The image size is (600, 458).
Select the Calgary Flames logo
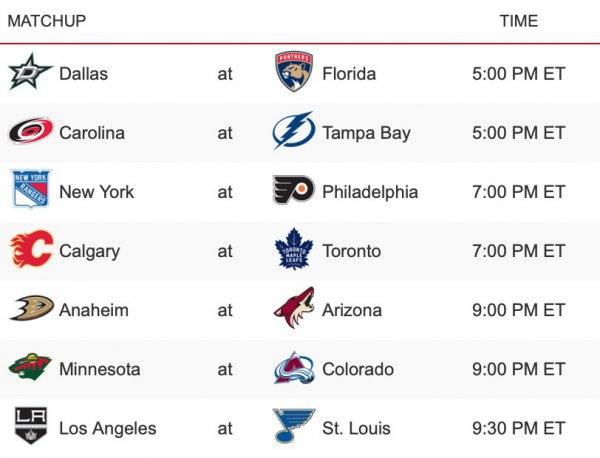(x=30, y=250)
